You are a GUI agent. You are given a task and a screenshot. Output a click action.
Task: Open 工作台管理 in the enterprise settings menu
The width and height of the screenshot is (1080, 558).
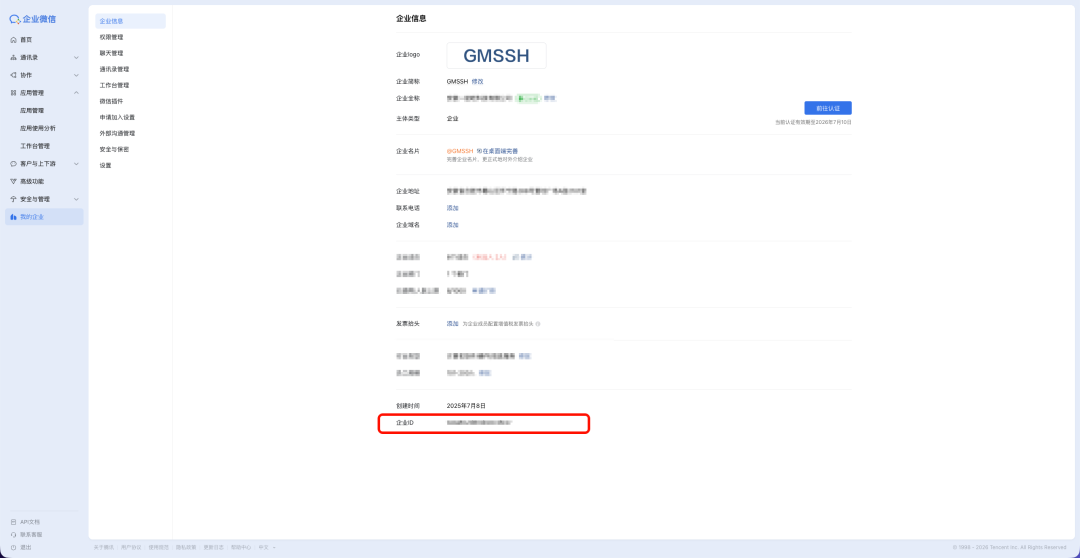(114, 85)
